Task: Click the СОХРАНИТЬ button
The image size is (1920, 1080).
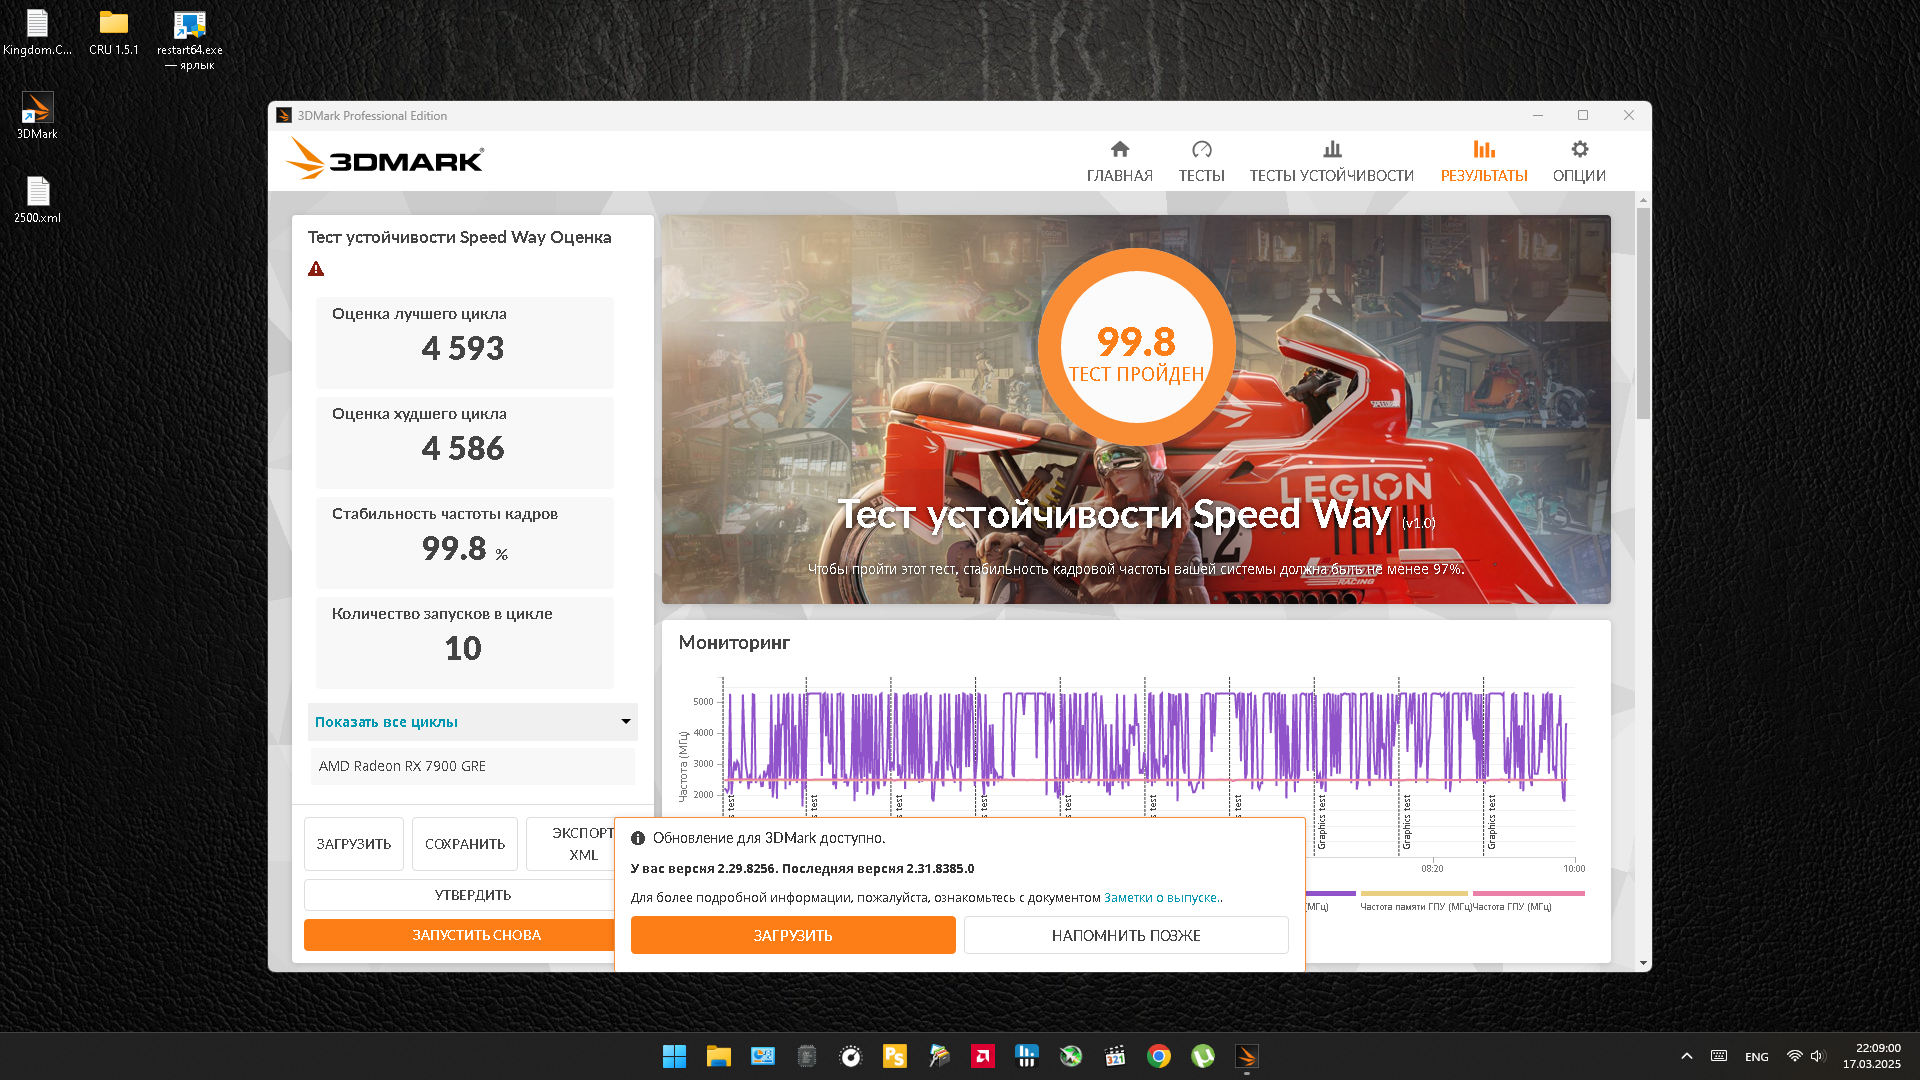Action: 464,844
